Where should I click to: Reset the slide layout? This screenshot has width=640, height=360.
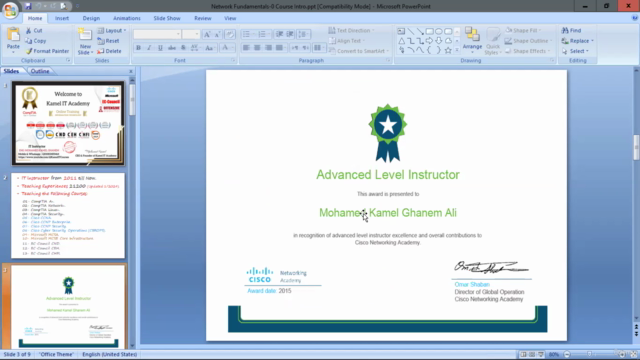109,41
